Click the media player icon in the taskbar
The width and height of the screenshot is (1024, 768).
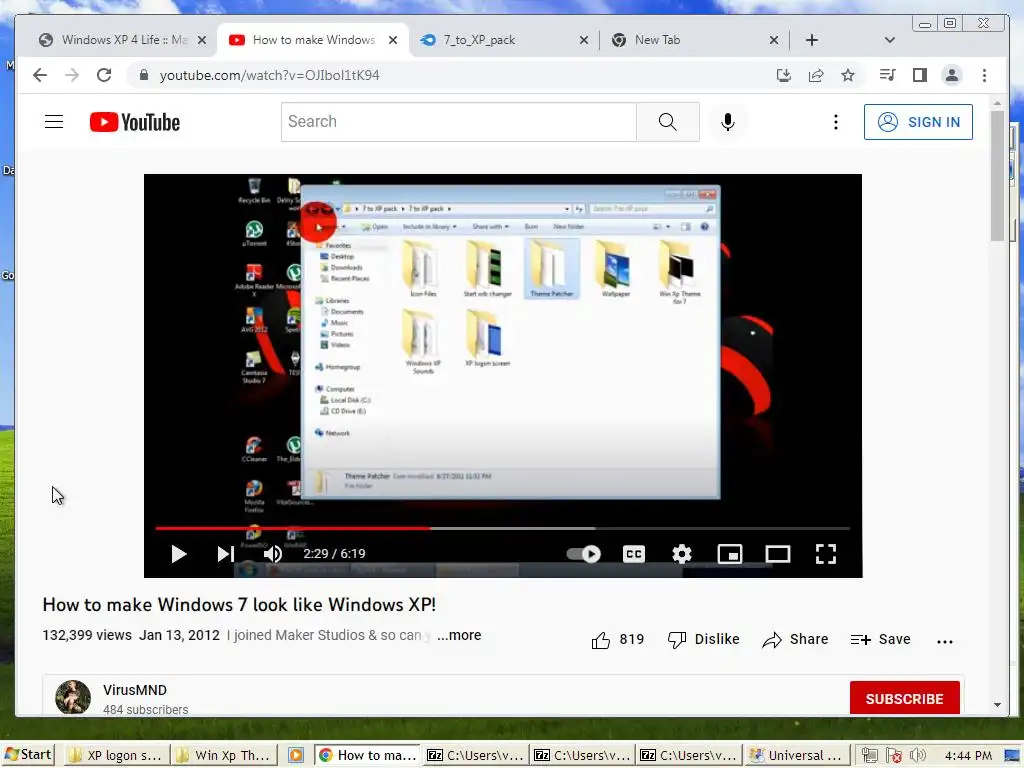pyautogui.click(x=295, y=756)
